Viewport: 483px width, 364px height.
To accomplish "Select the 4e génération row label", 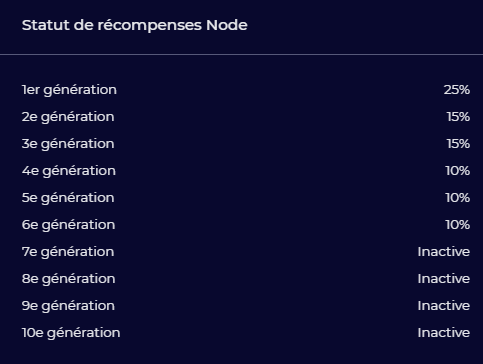I will pyautogui.click(x=69, y=171).
